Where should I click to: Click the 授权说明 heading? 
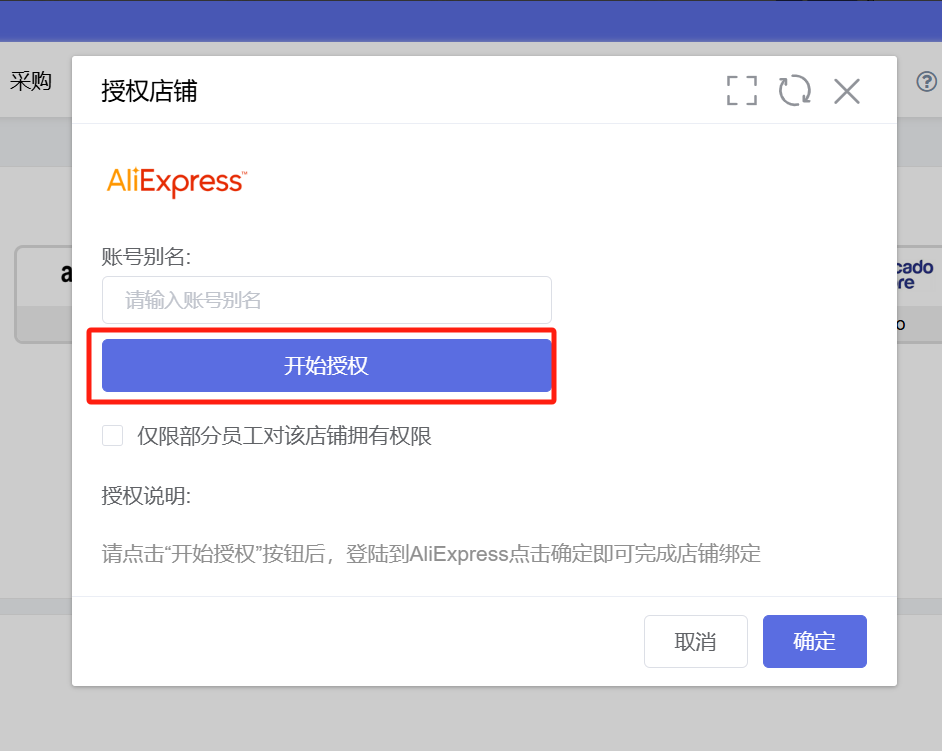(x=146, y=496)
